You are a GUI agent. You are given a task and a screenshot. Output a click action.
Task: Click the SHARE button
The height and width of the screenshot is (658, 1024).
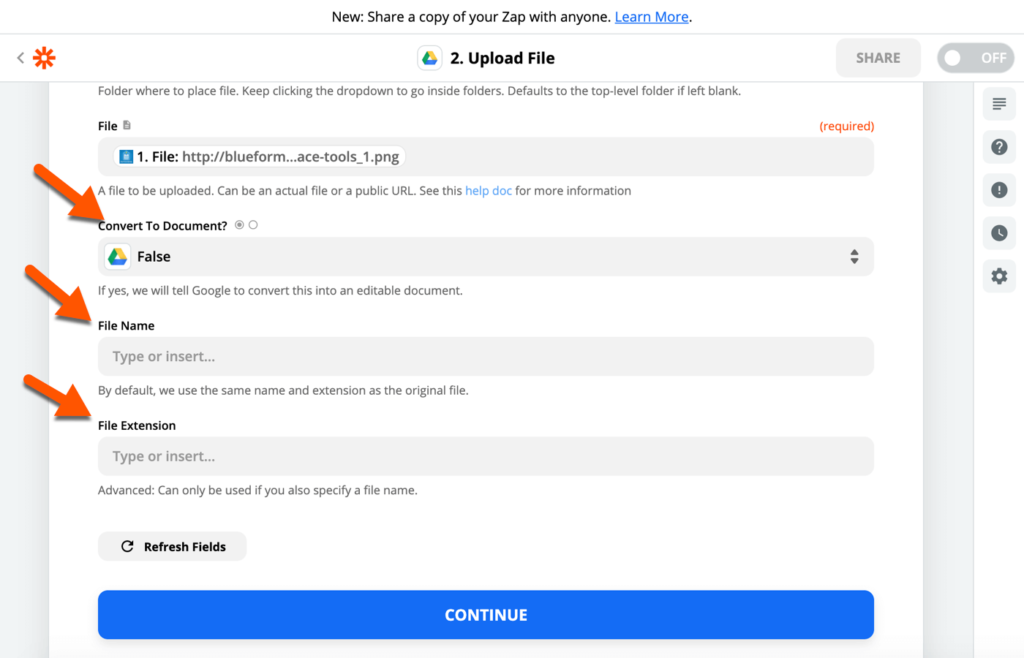click(x=878, y=58)
